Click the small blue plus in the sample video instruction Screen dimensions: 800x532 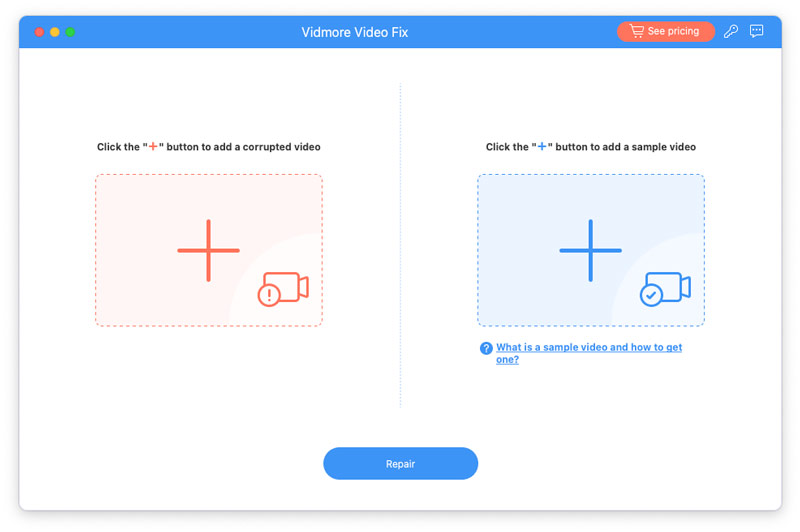[x=542, y=146]
